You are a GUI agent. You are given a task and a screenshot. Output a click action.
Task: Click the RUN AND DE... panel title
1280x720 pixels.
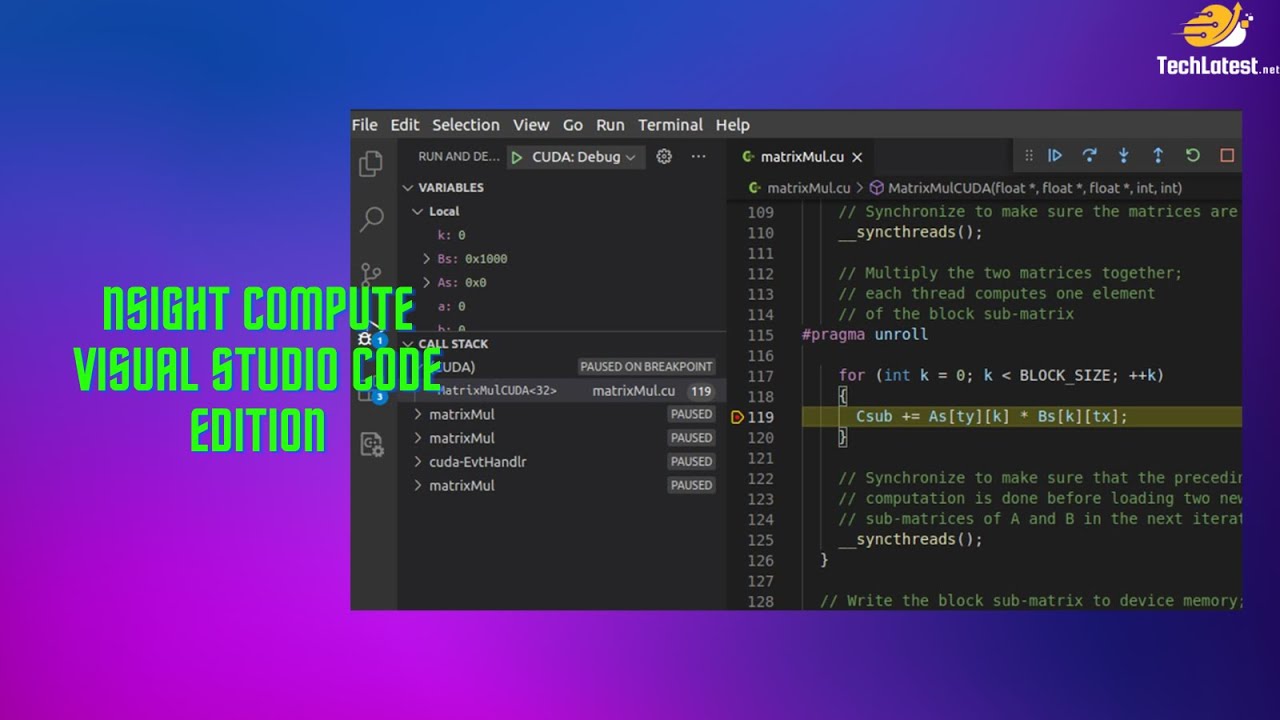[459, 157]
